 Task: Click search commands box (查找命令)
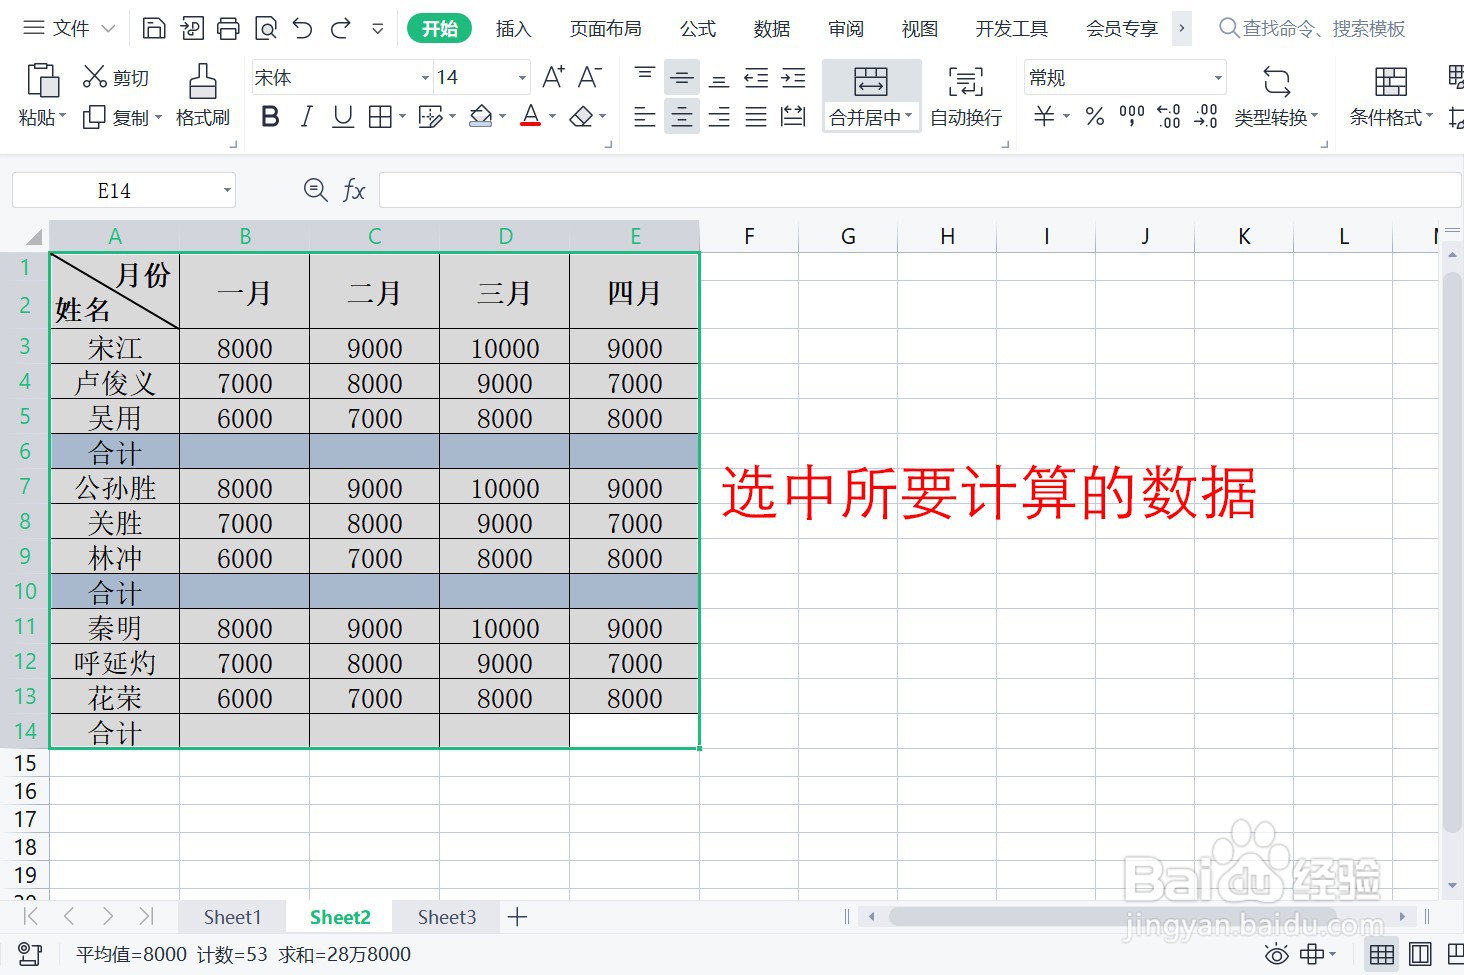pyautogui.click(x=1313, y=29)
